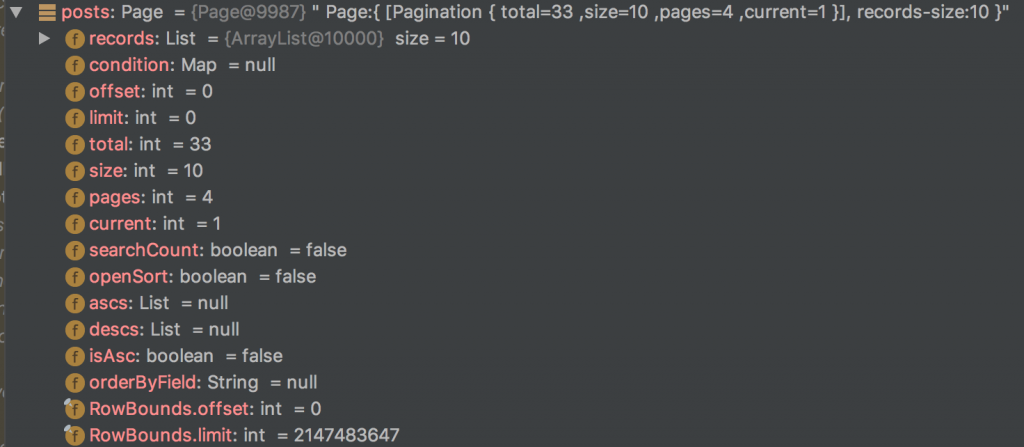Click the field icon beside condition
Viewport: 1024px width, 447px height.
[x=75, y=65]
